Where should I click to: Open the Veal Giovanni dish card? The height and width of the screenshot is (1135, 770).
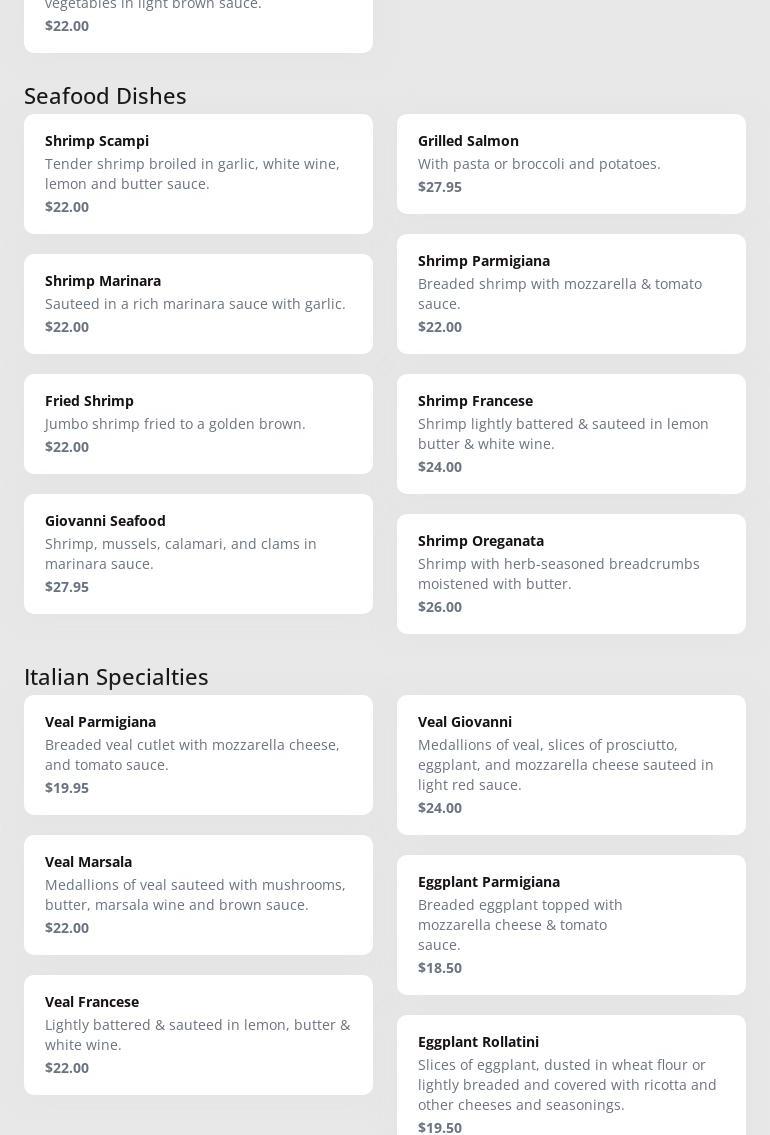[571, 764]
